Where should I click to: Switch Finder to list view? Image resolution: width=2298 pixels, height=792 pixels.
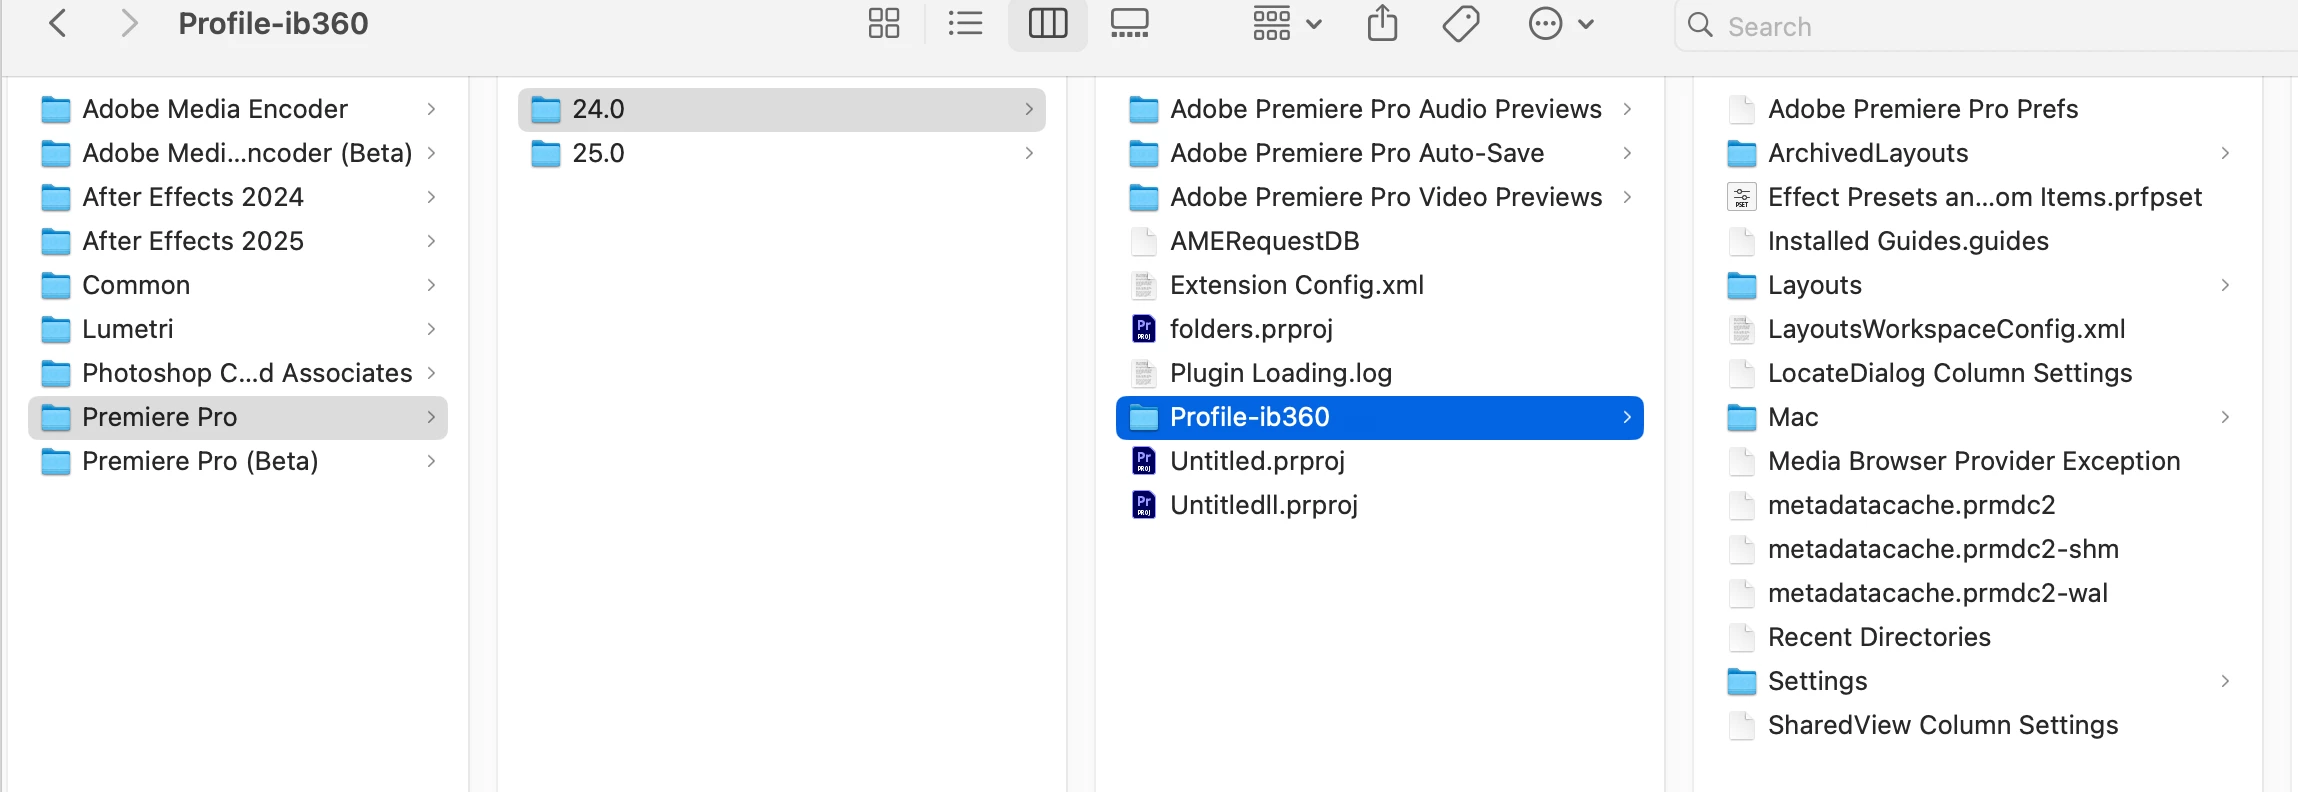click(965, 23)
